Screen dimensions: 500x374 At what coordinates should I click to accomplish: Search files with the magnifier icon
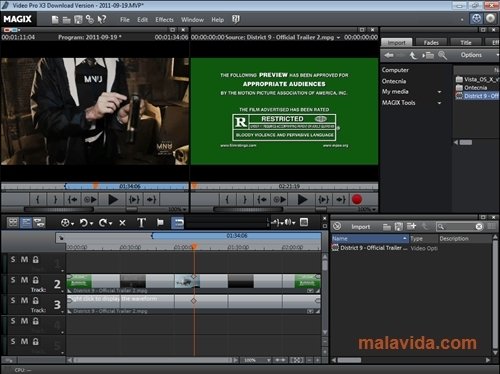(442, 55)
